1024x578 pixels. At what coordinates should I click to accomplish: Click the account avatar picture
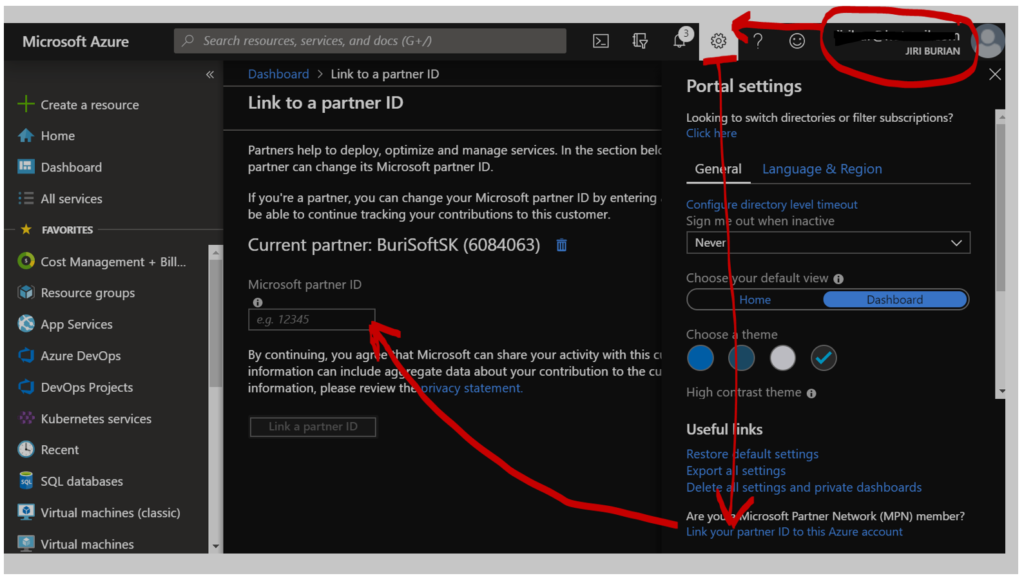coord(989,41)
